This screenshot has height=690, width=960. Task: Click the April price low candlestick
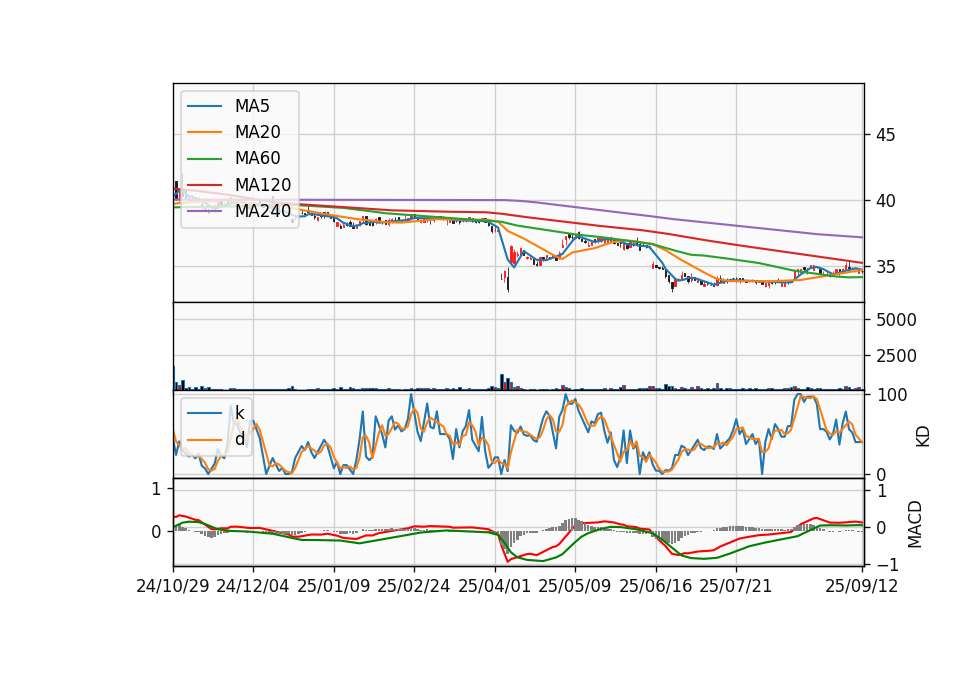(508, 281)
